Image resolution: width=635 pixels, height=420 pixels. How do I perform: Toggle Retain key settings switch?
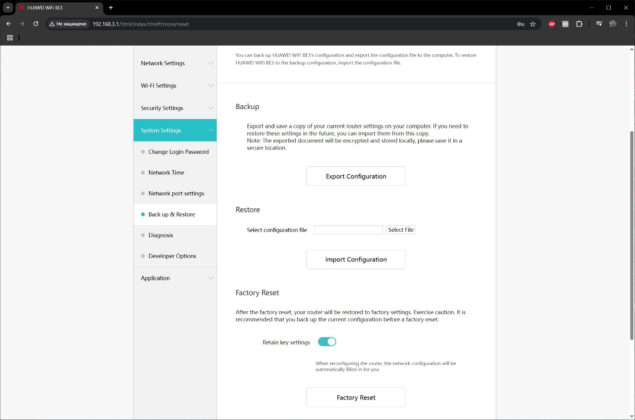pos(327,342)
